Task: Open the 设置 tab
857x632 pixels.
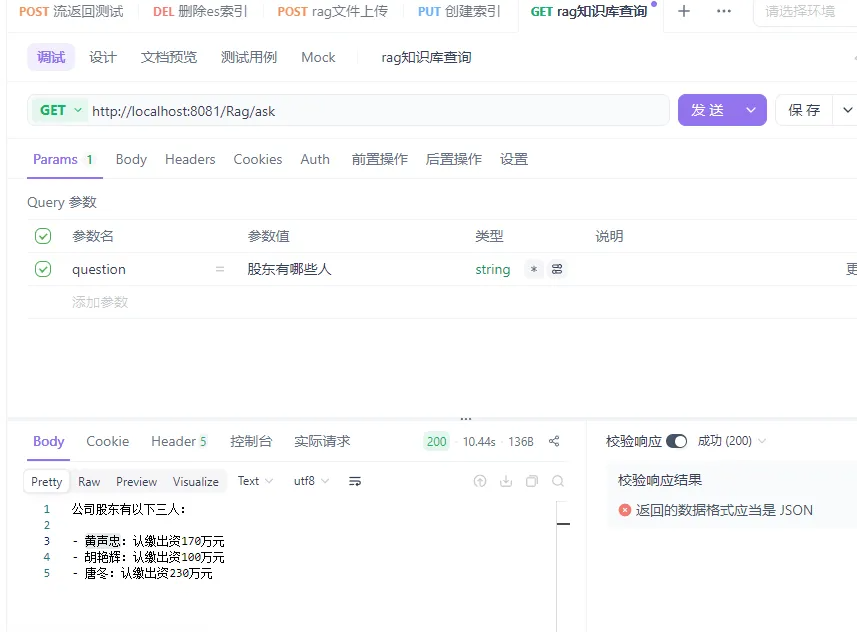Action: 514,159
